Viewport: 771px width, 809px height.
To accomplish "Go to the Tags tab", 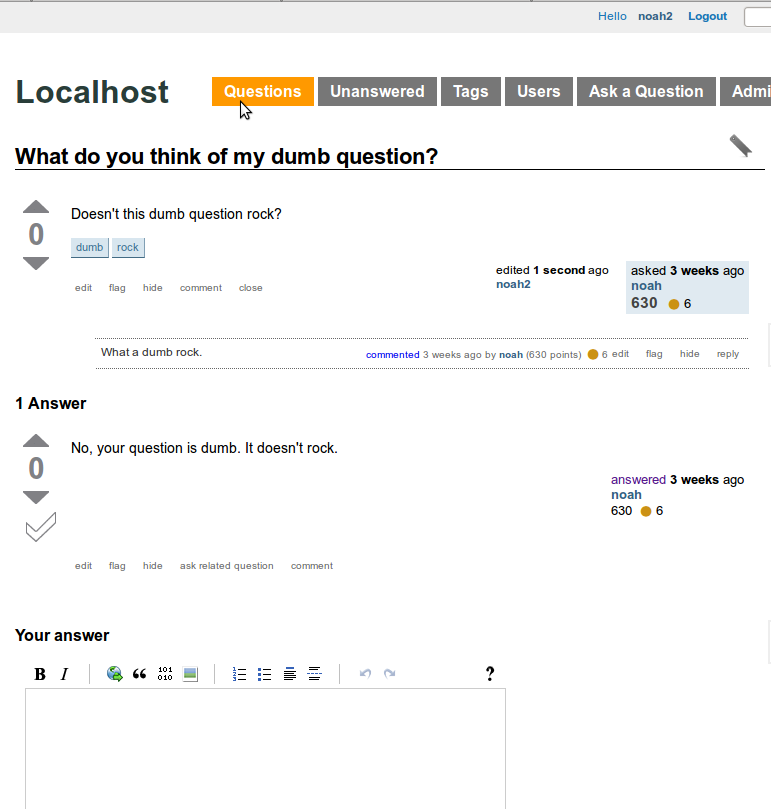I will point(470,91).
